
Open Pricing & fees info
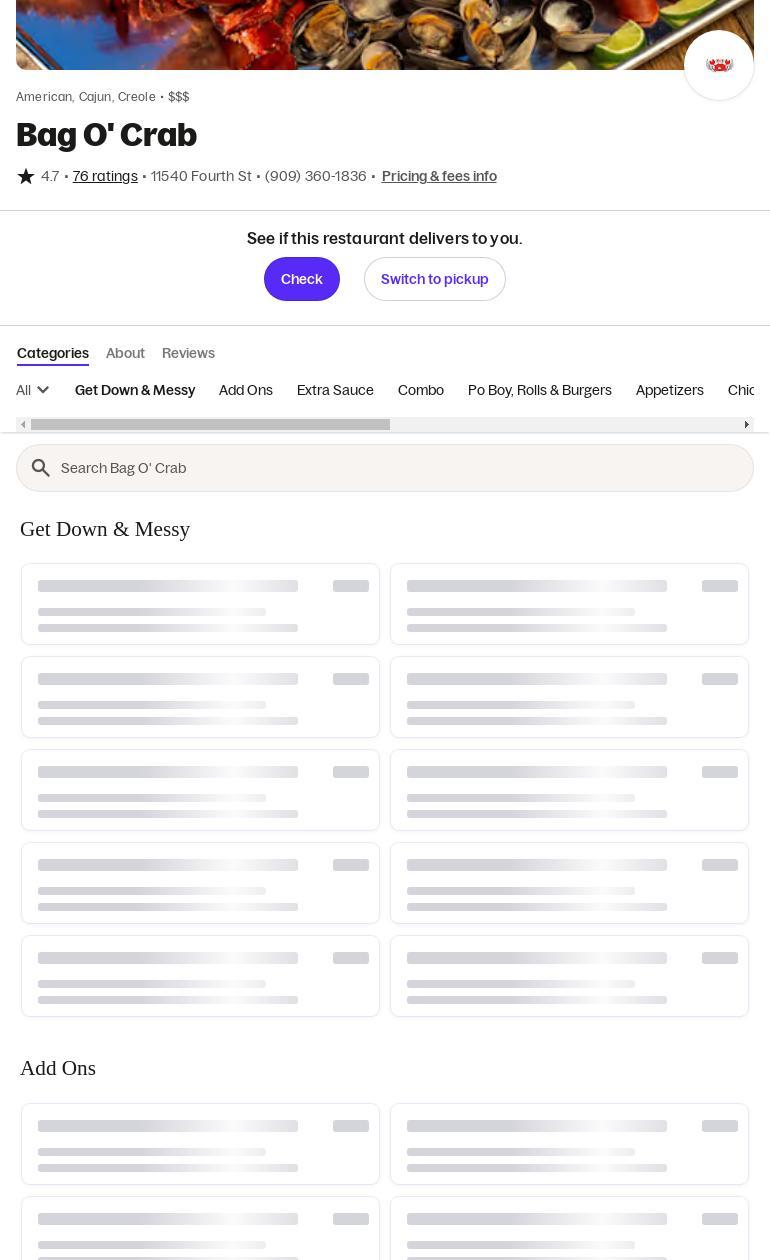[439, 176]
